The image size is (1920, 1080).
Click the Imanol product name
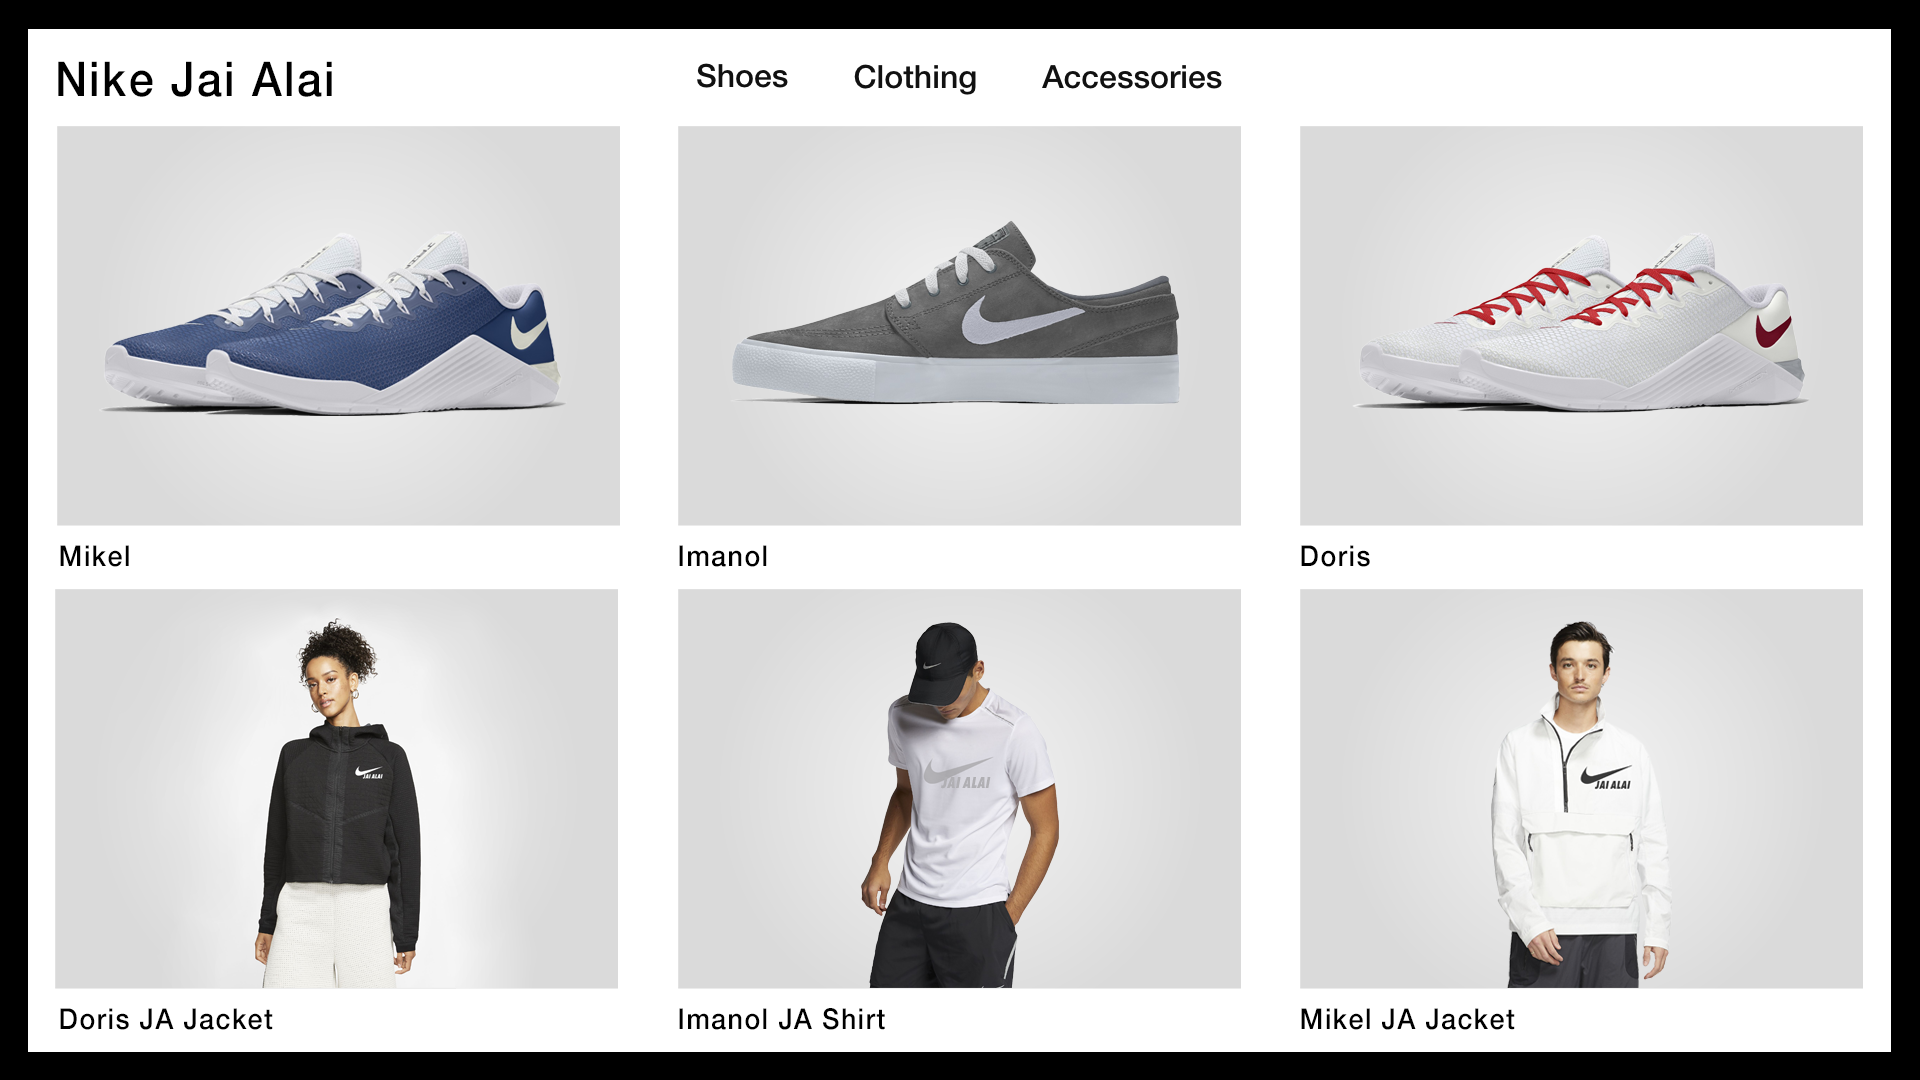coord(723,557)
